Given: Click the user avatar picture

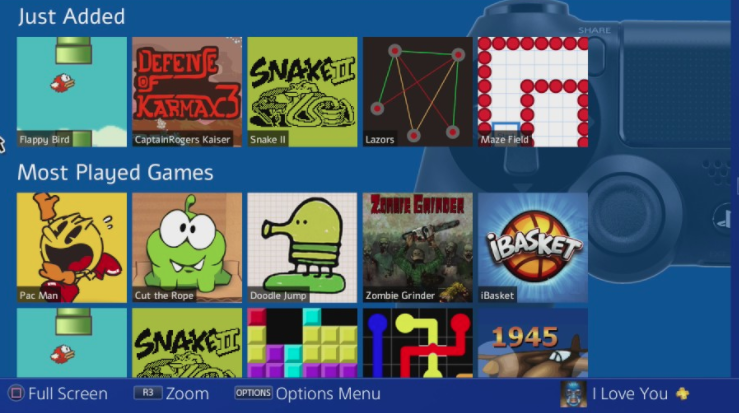Looking at the screenshot, I should (x=574, y=394).
